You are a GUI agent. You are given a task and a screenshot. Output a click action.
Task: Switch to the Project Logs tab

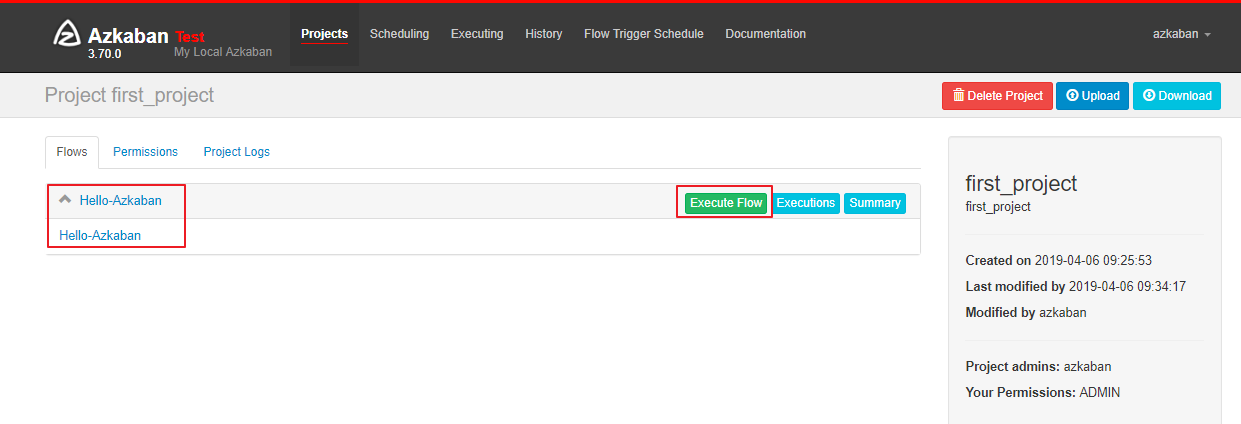236,152
